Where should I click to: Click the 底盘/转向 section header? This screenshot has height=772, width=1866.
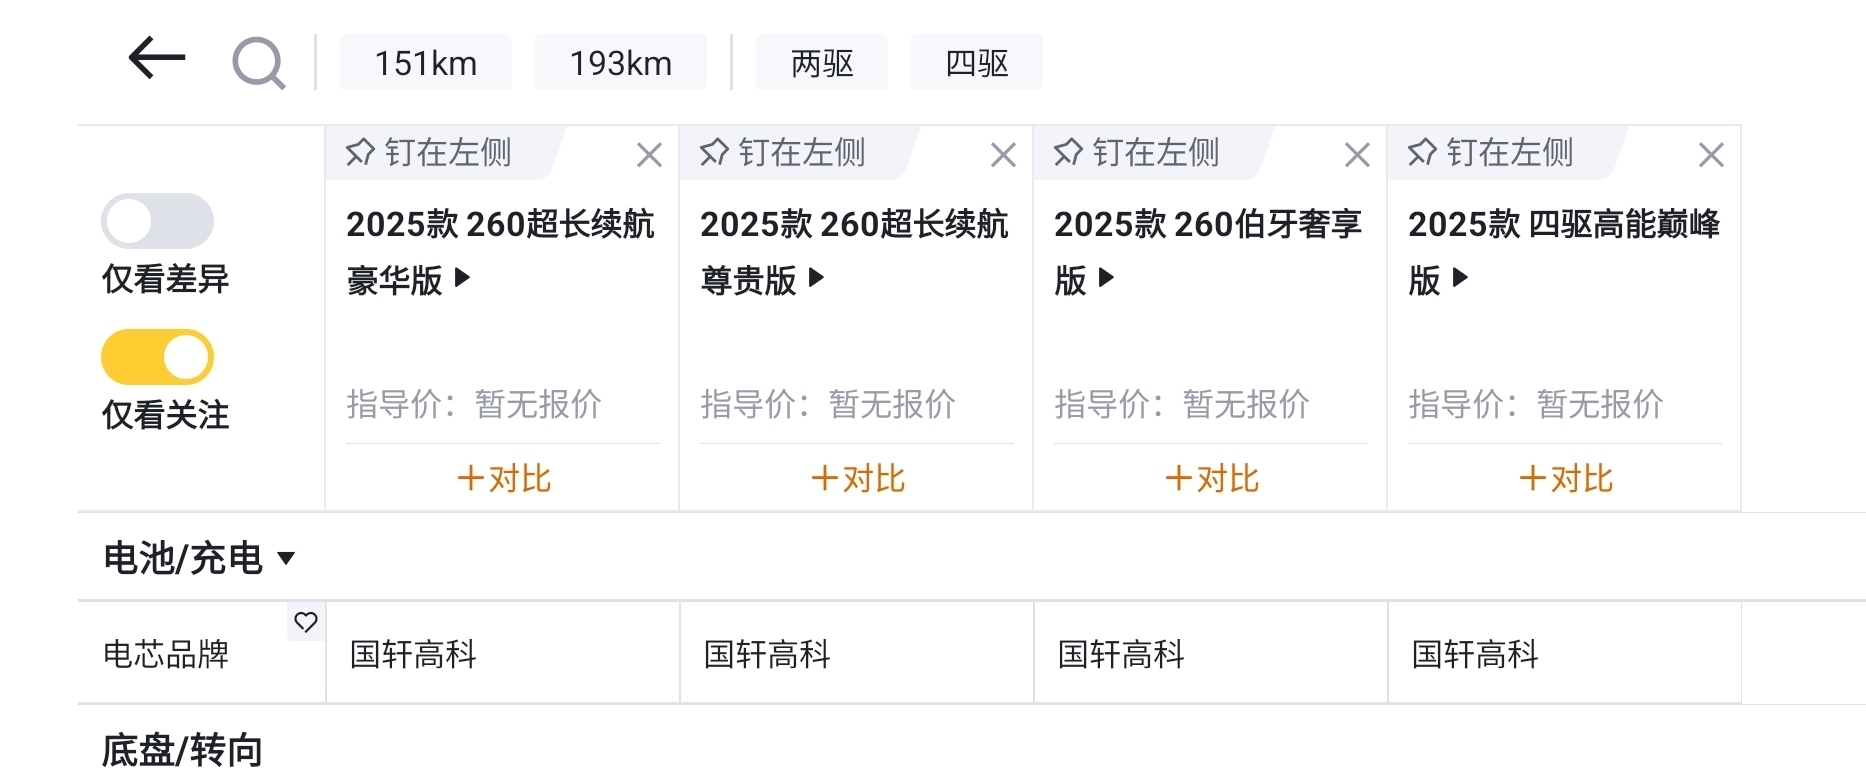coord(182,750)
